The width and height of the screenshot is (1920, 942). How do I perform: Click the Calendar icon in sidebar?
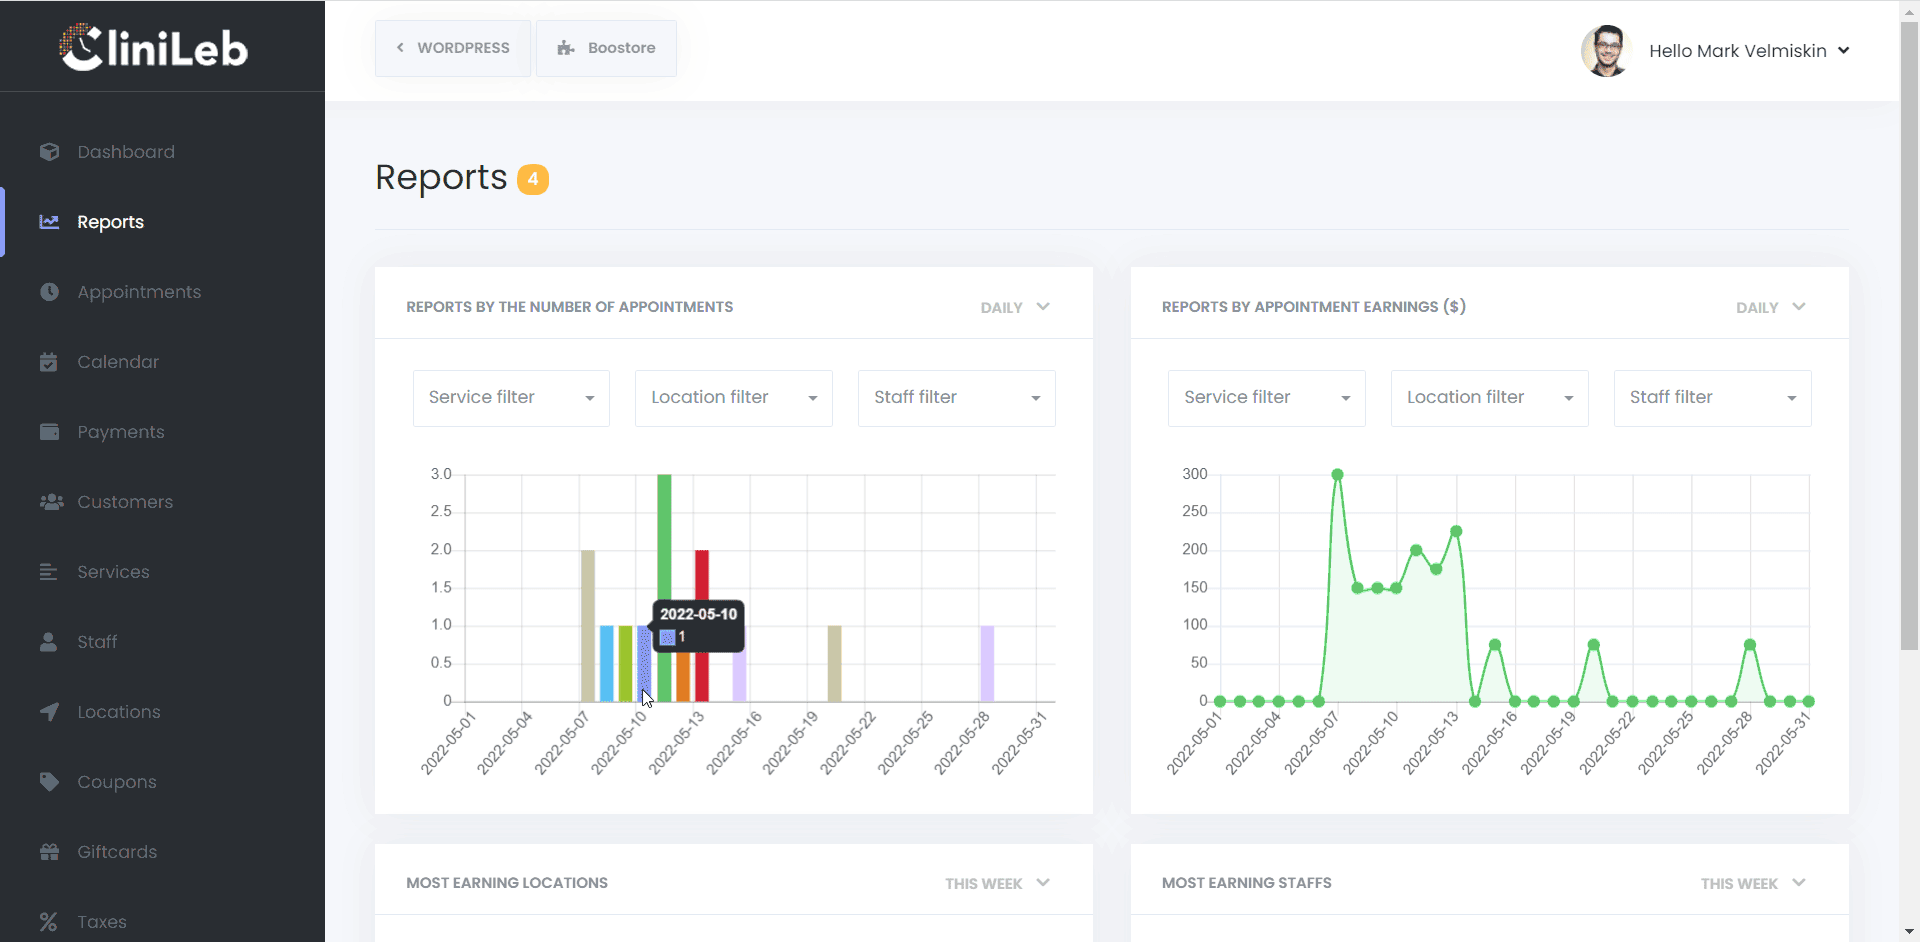pos(49,362)
